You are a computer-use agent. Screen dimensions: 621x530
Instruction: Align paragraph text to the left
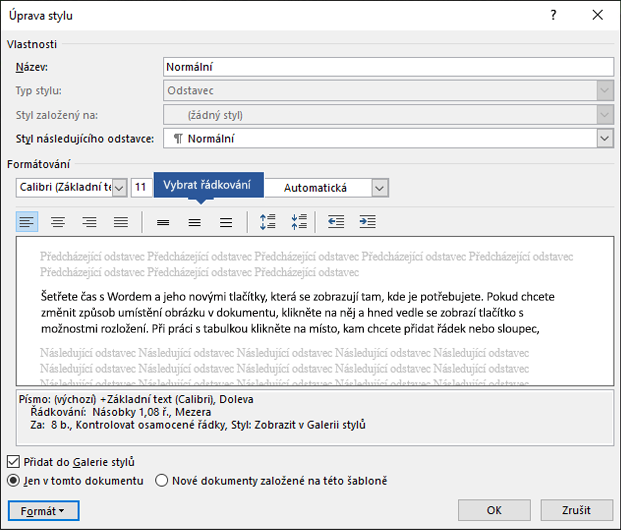27,221
